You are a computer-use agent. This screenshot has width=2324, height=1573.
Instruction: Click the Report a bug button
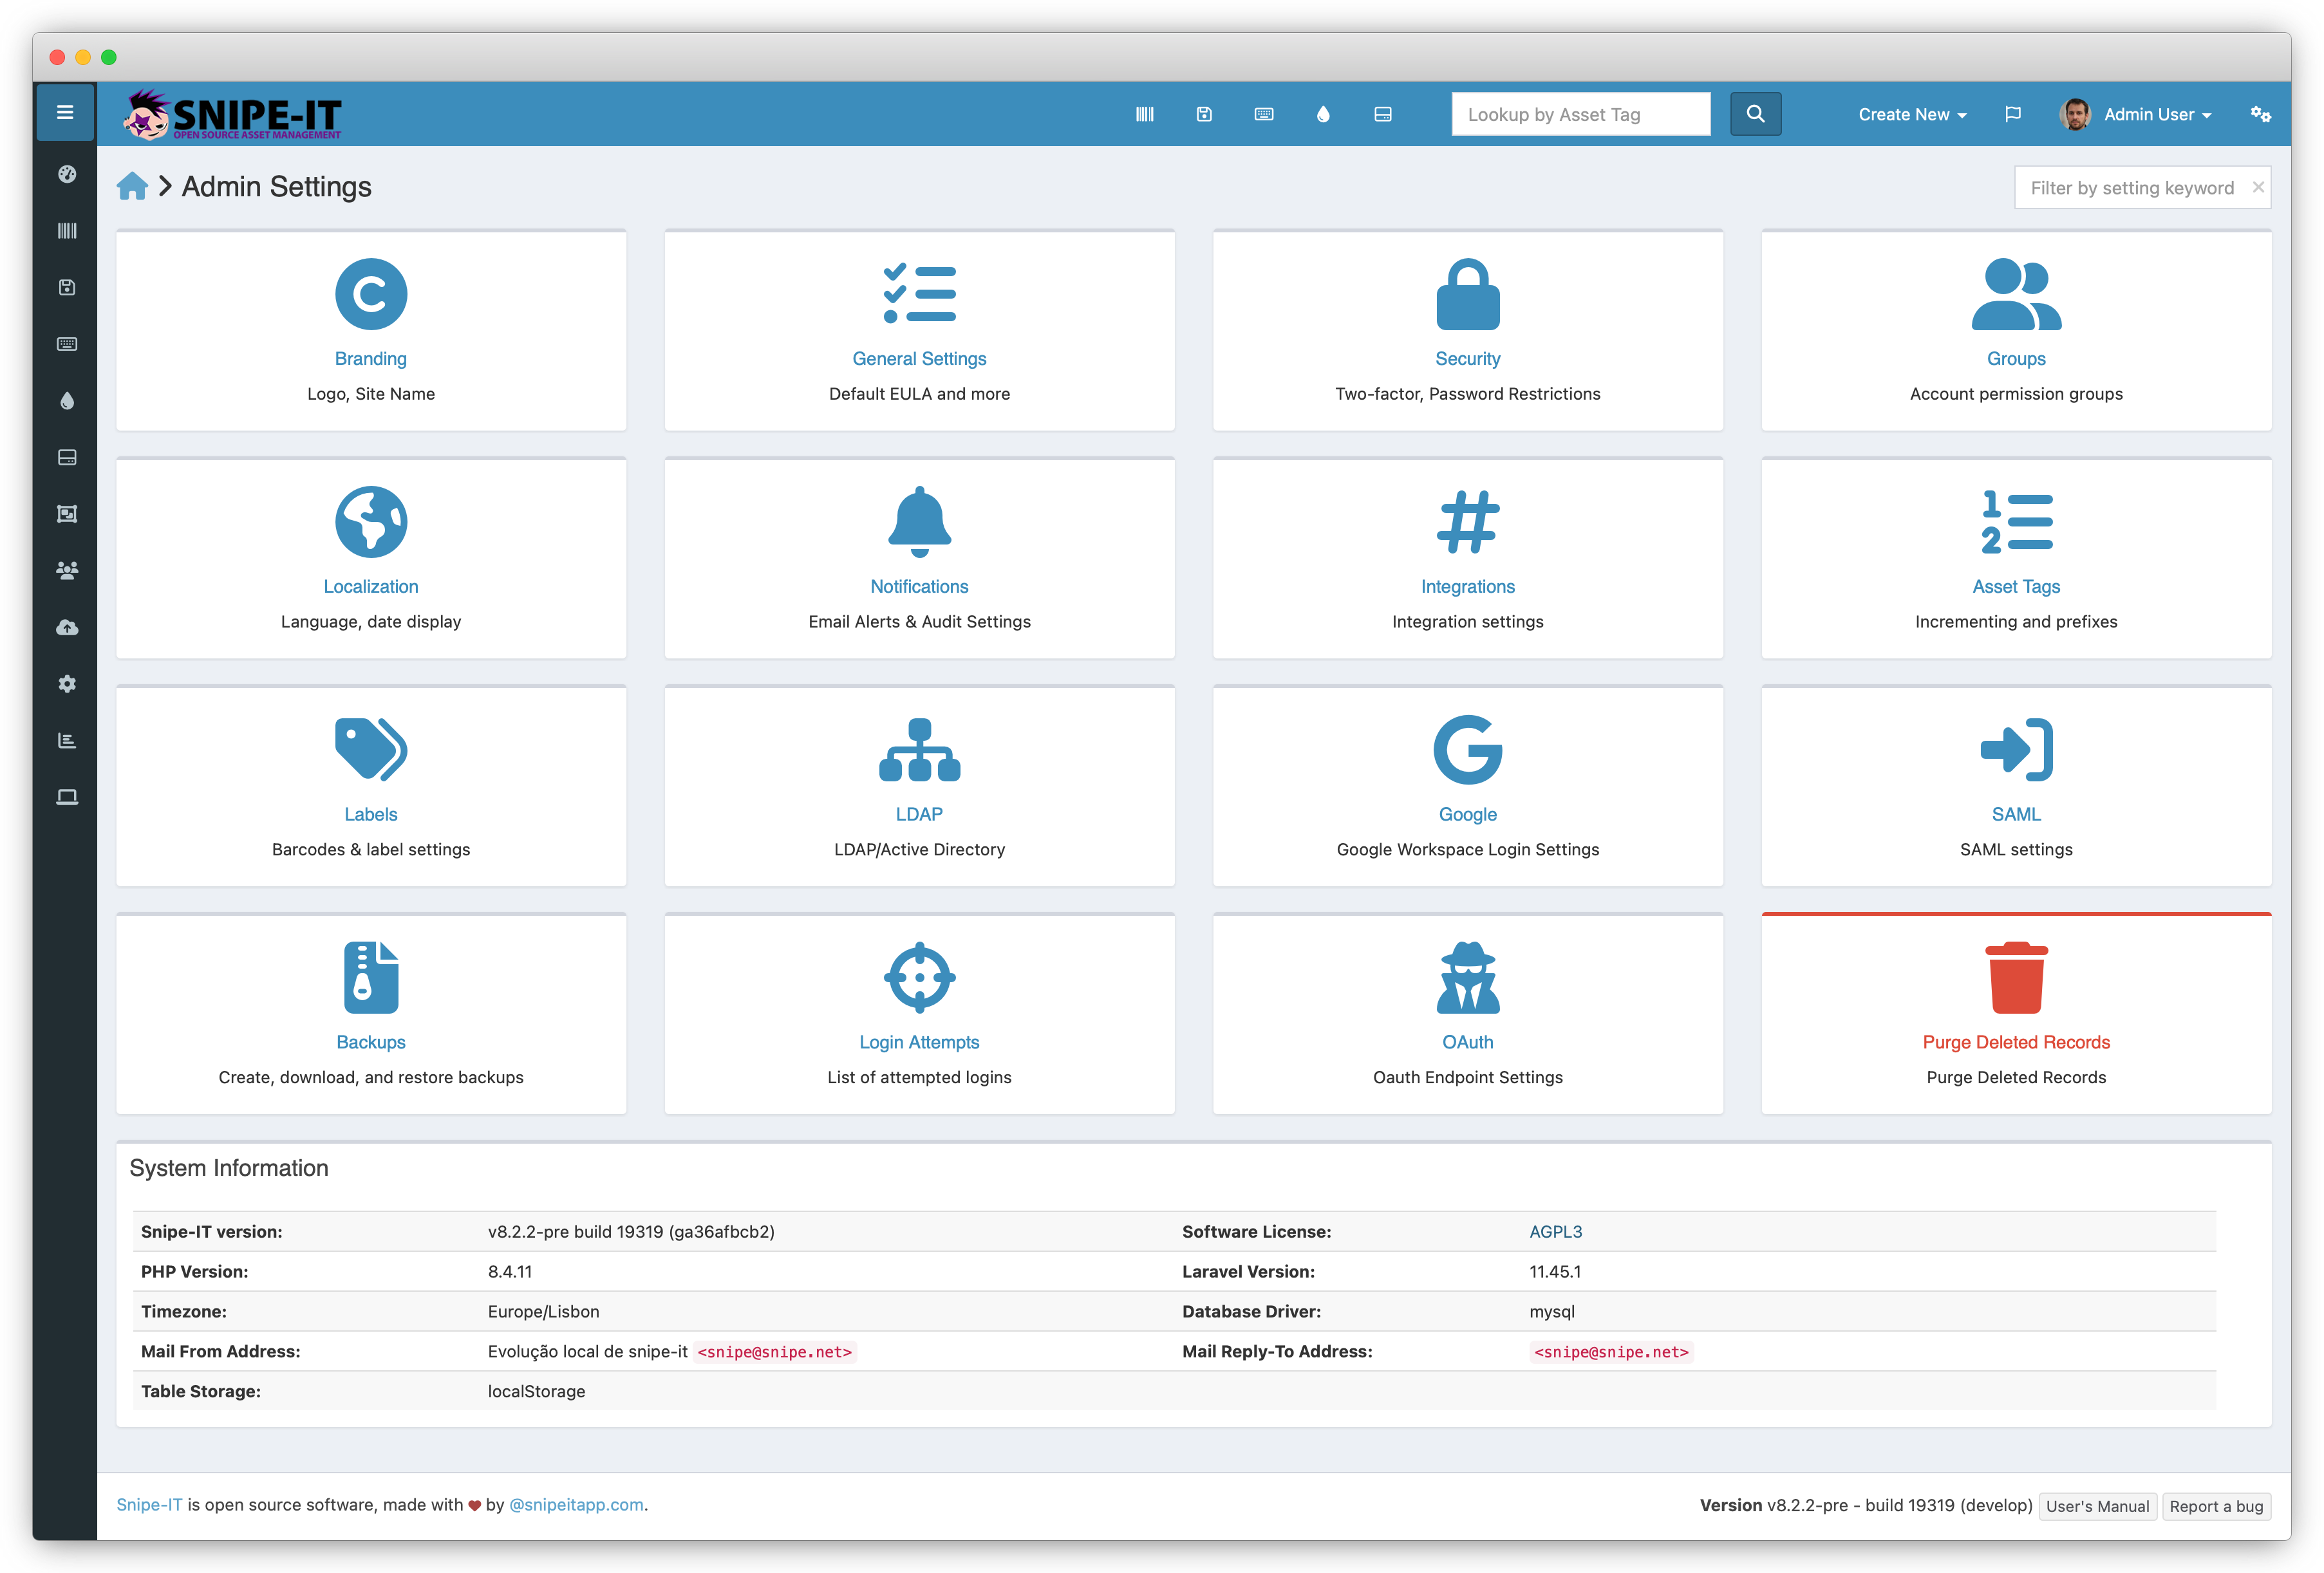coord(2216,1506)
